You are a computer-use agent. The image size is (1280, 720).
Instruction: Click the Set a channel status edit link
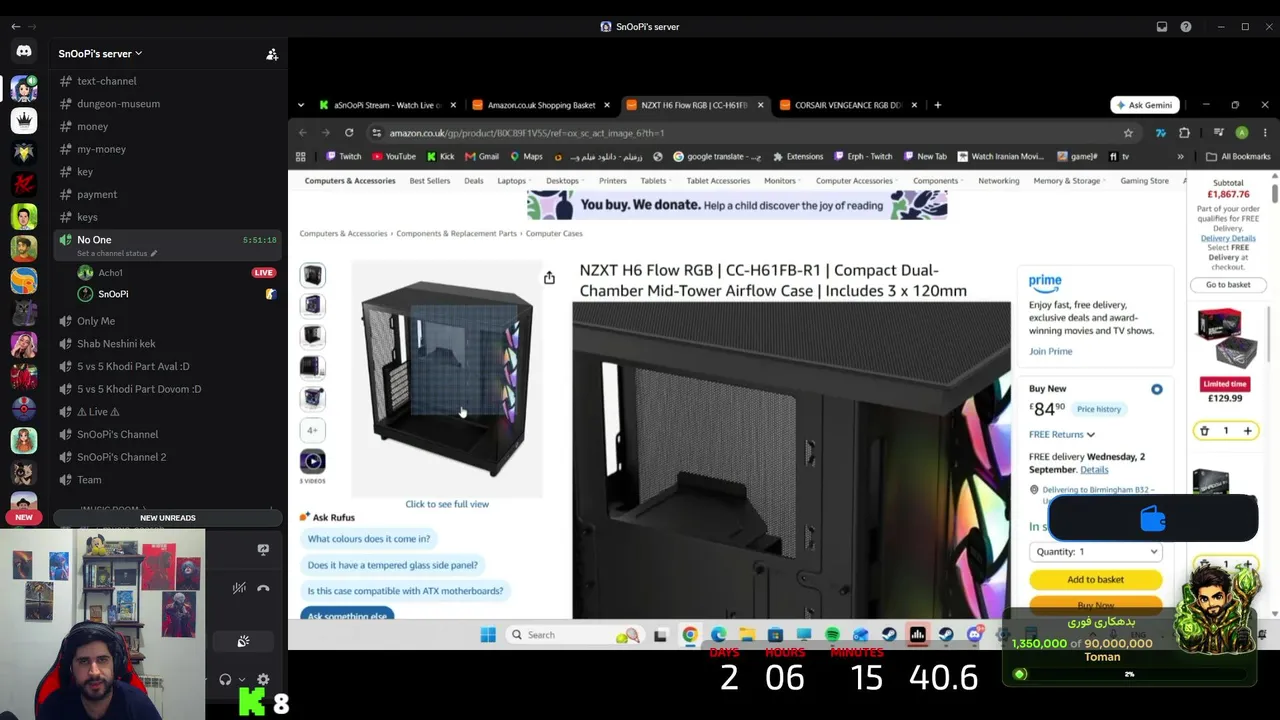[x=117, y=254]
